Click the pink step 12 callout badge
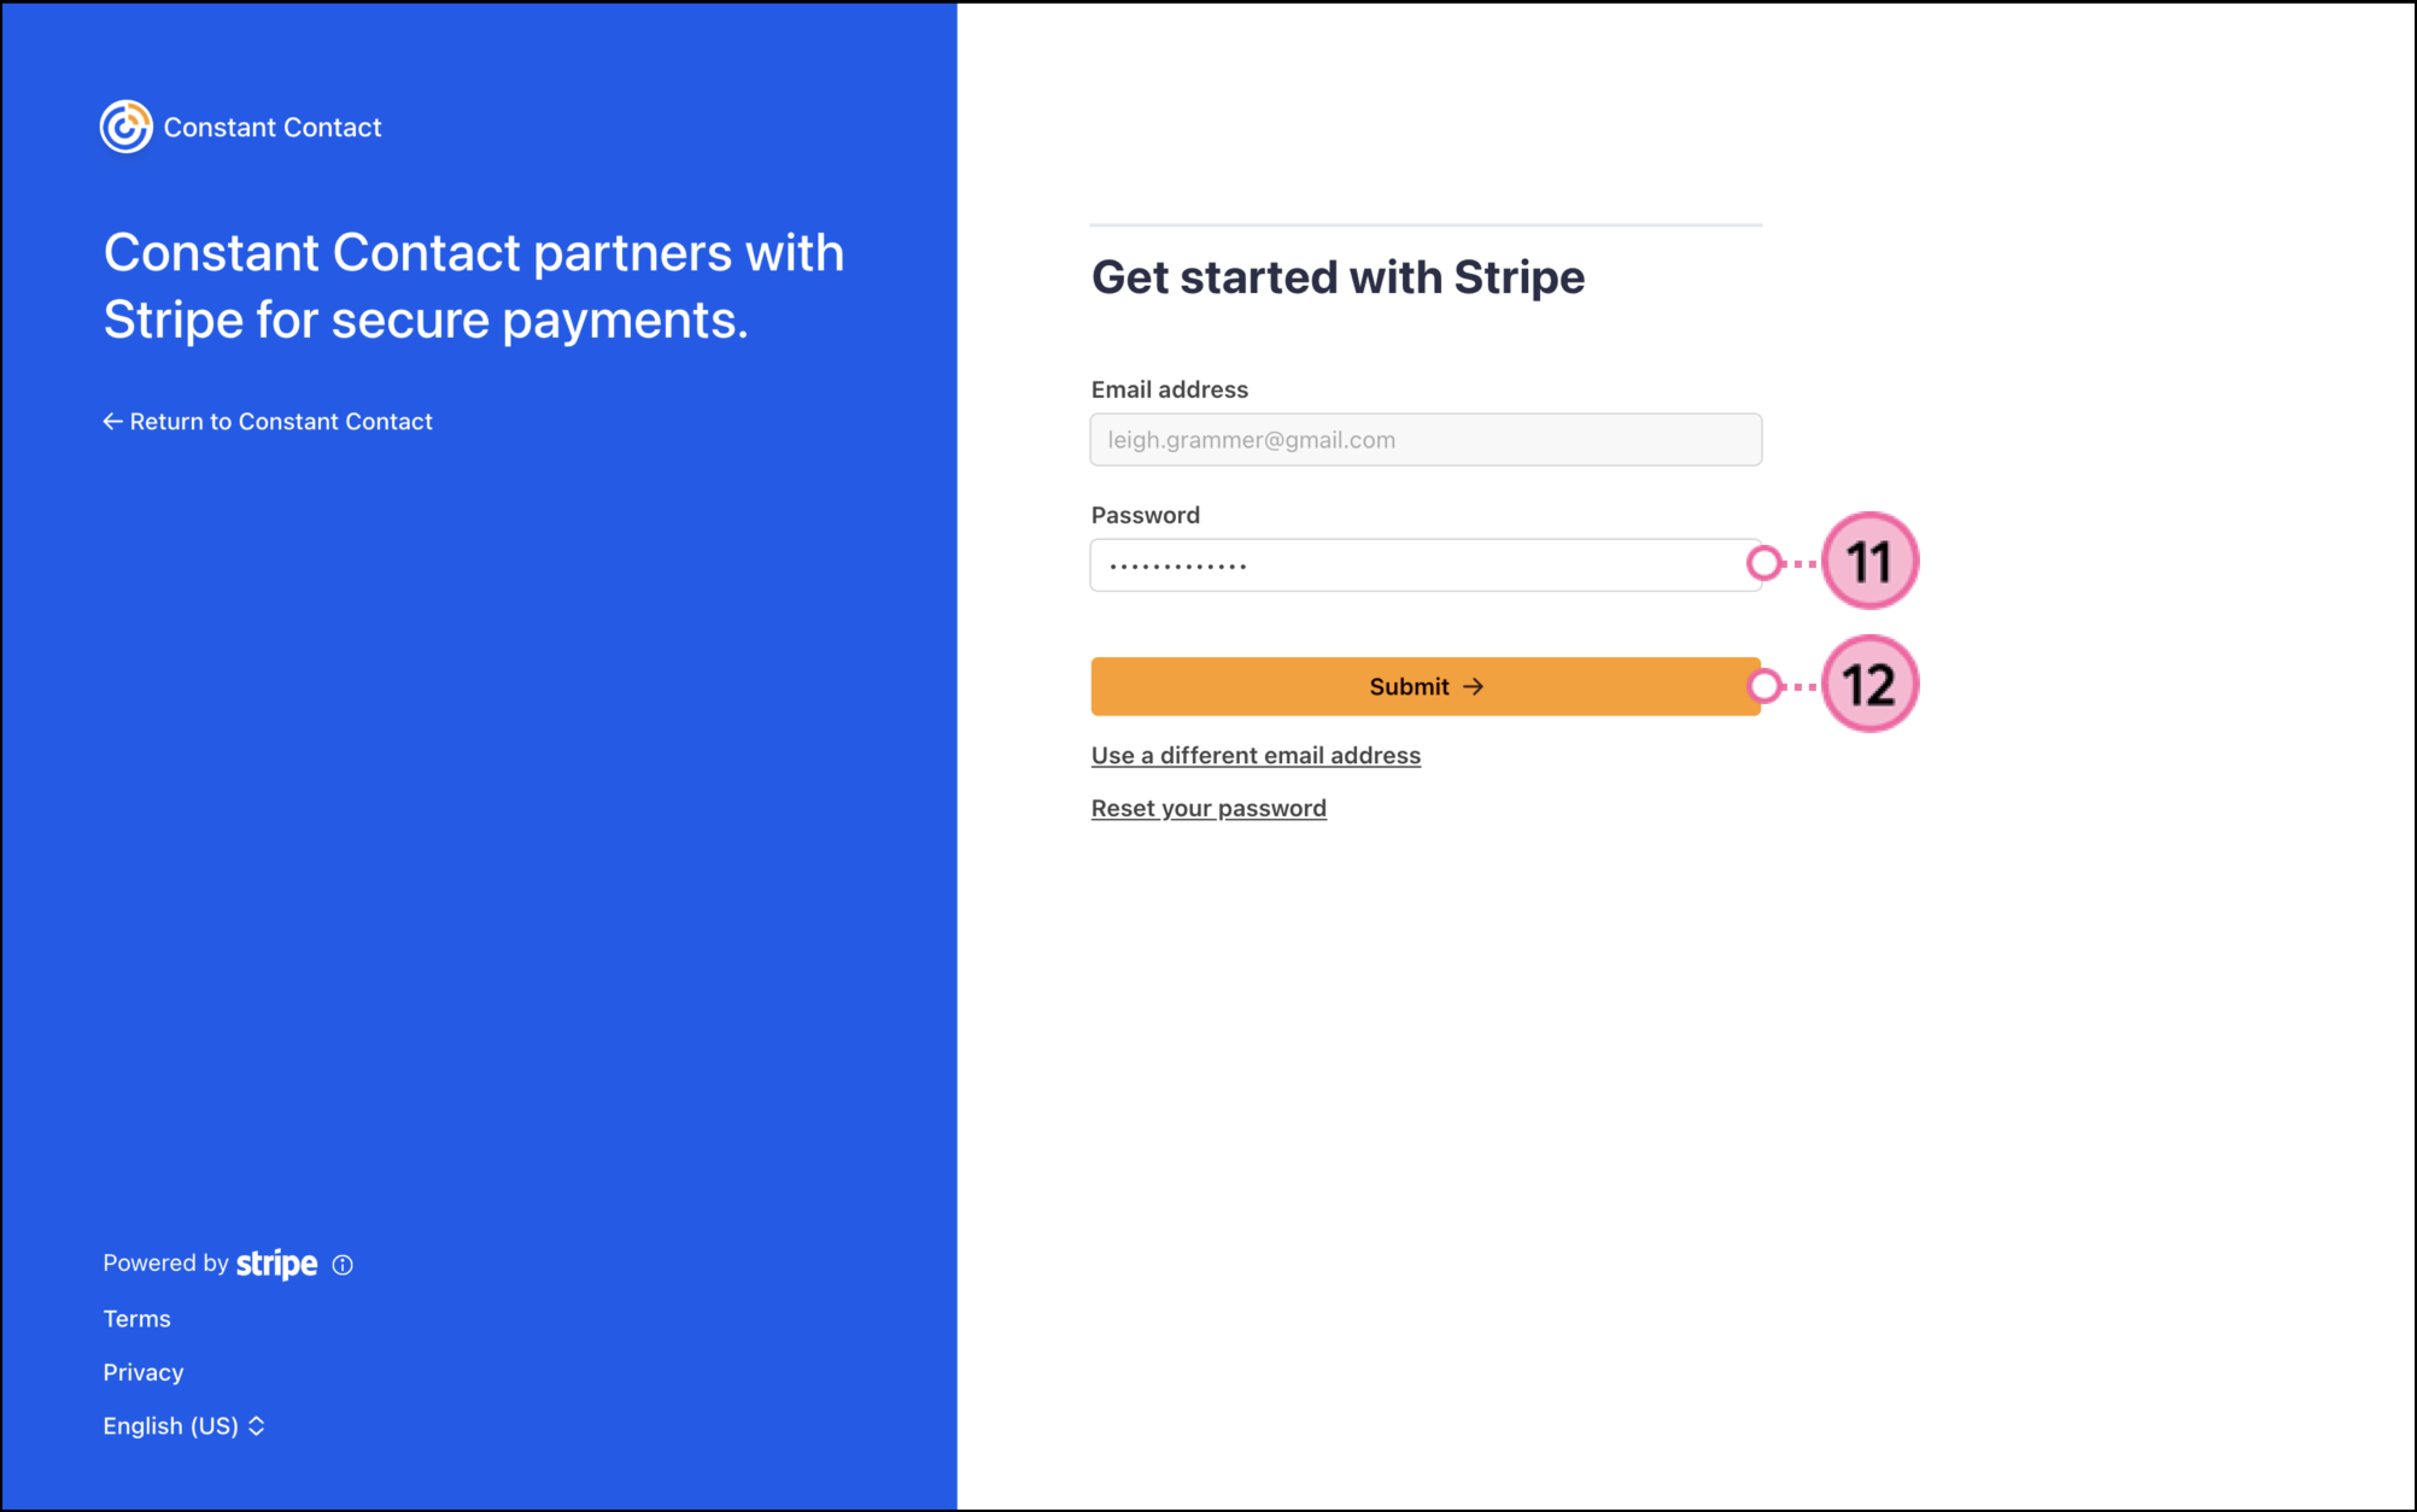Image resolution: width=2417 pixels, height=1512 pixels. 1869,685
